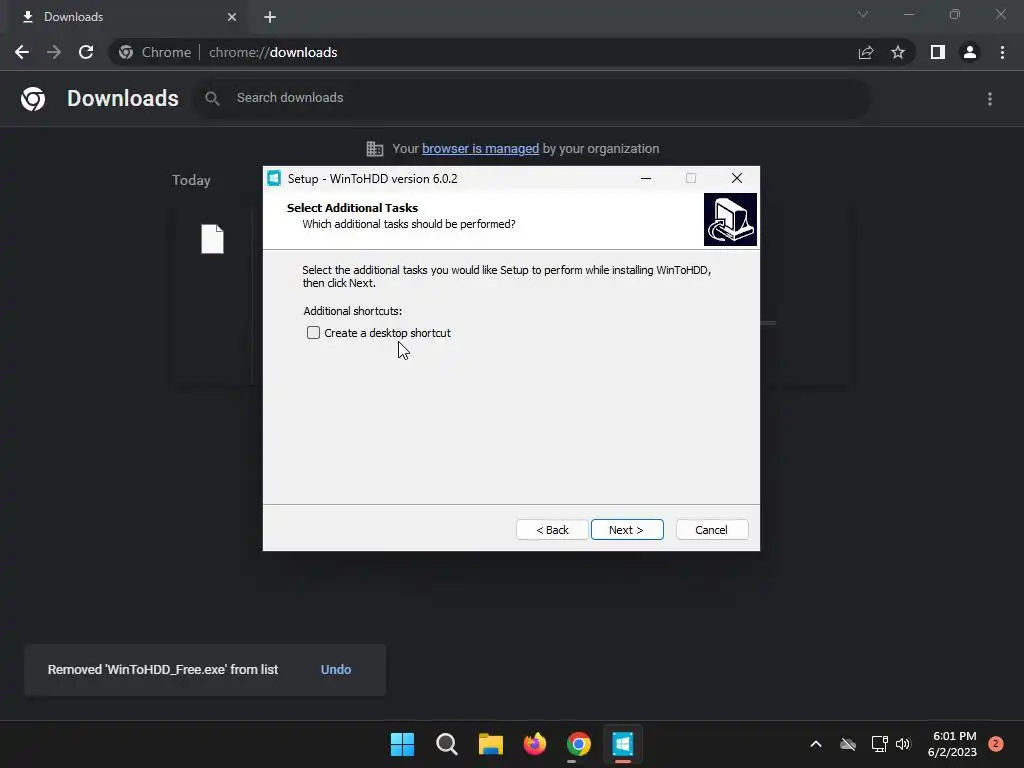Open Windows Start menu
This screenshot has width=1024, height=768.
point(402,744)
